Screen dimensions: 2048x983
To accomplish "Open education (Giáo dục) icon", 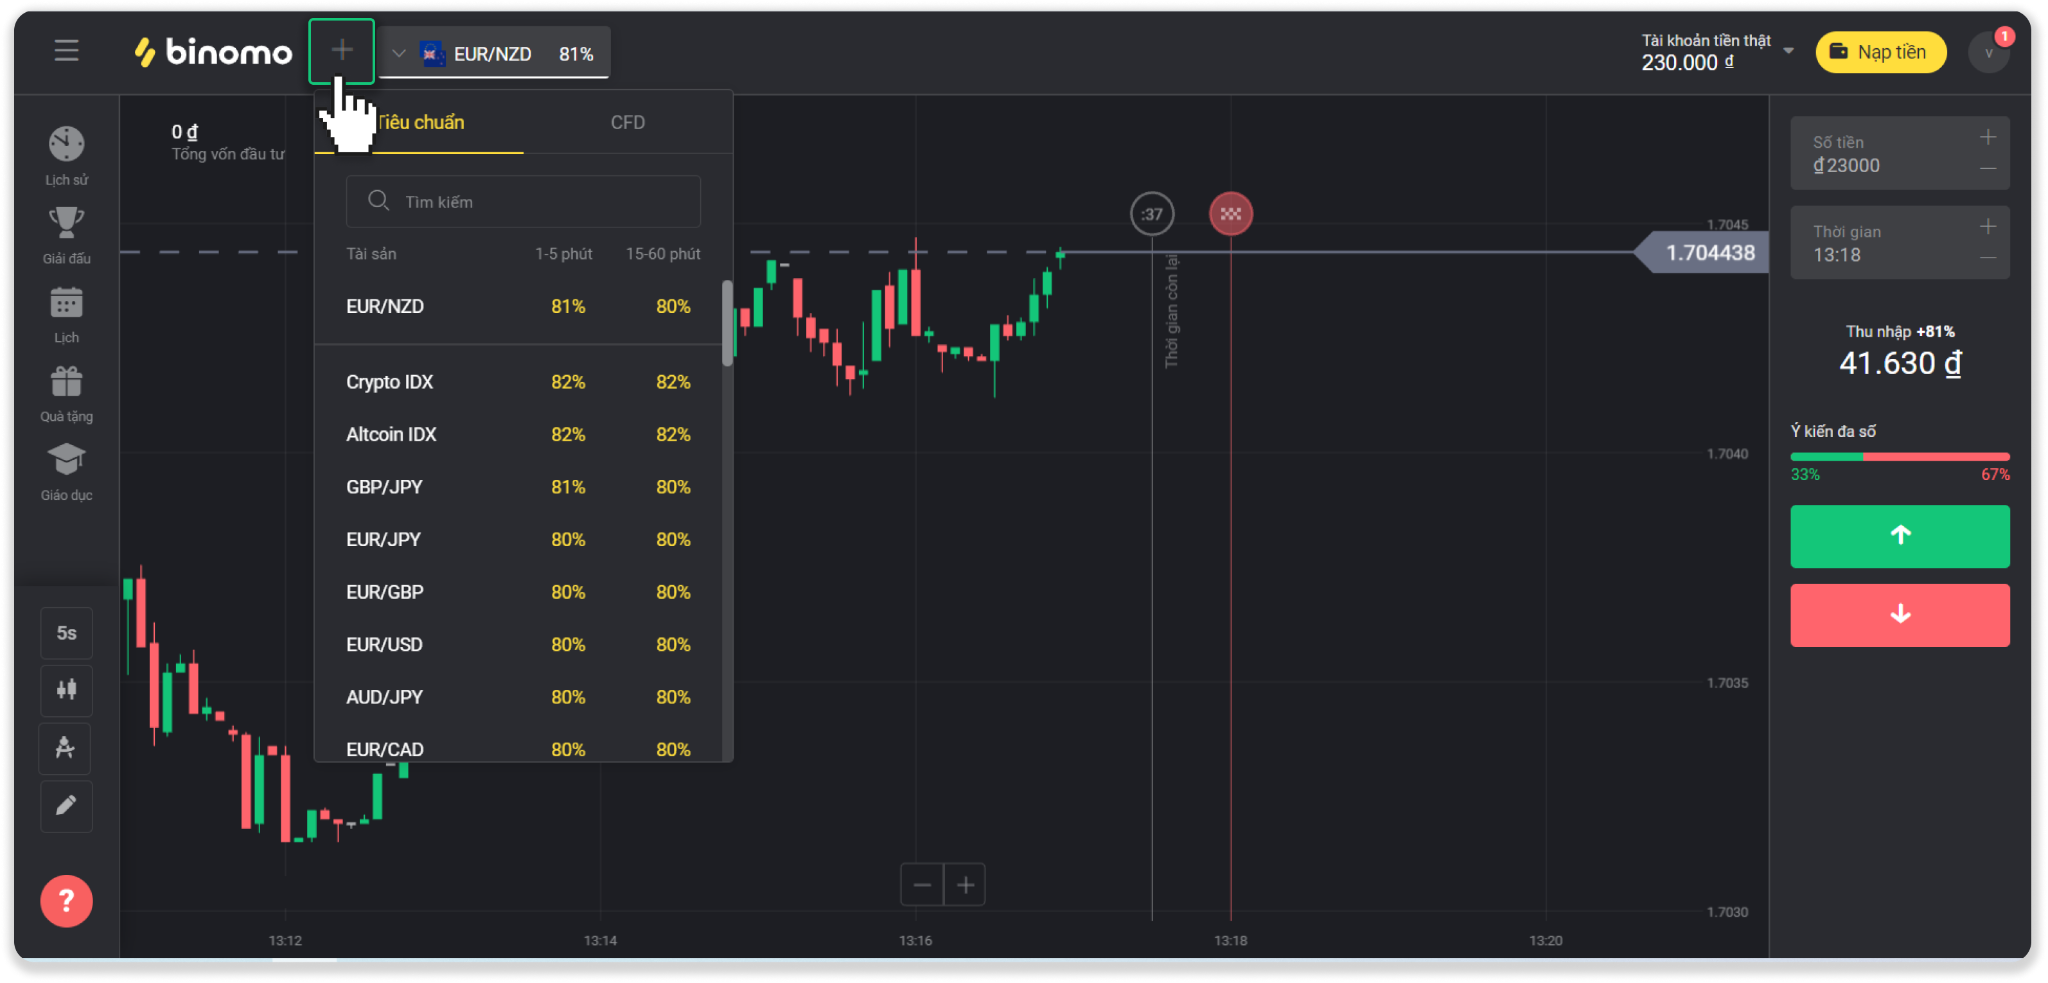I will pyautogui.click(x=66, y=461).
